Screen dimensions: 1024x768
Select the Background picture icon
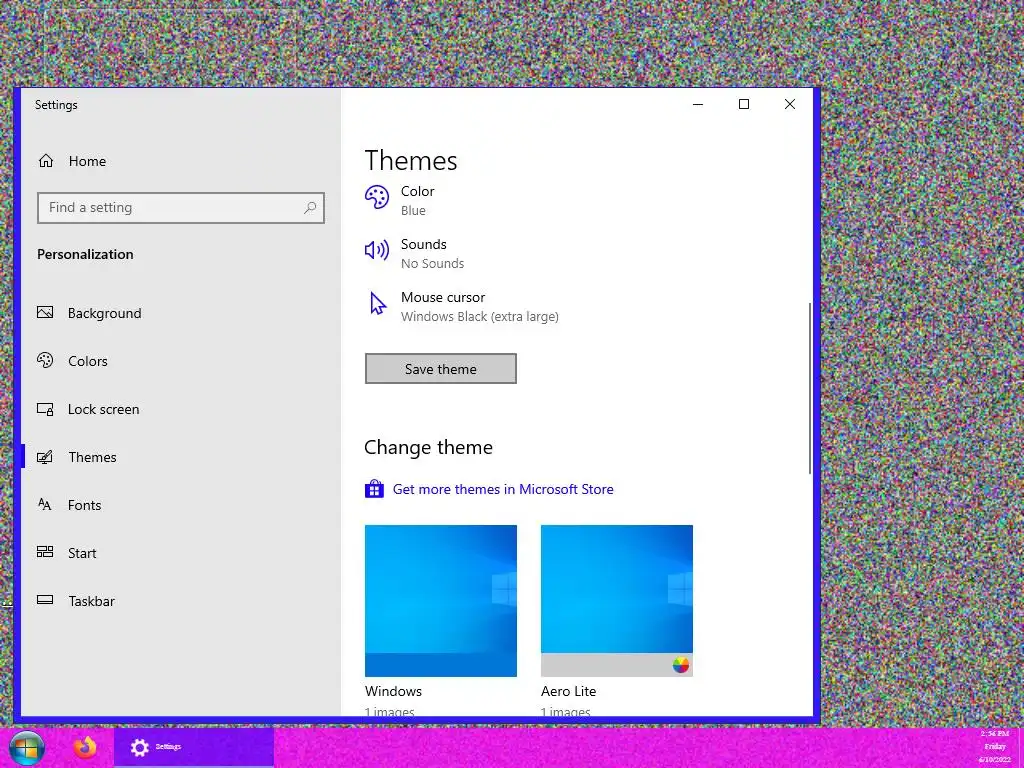[45, 312]
